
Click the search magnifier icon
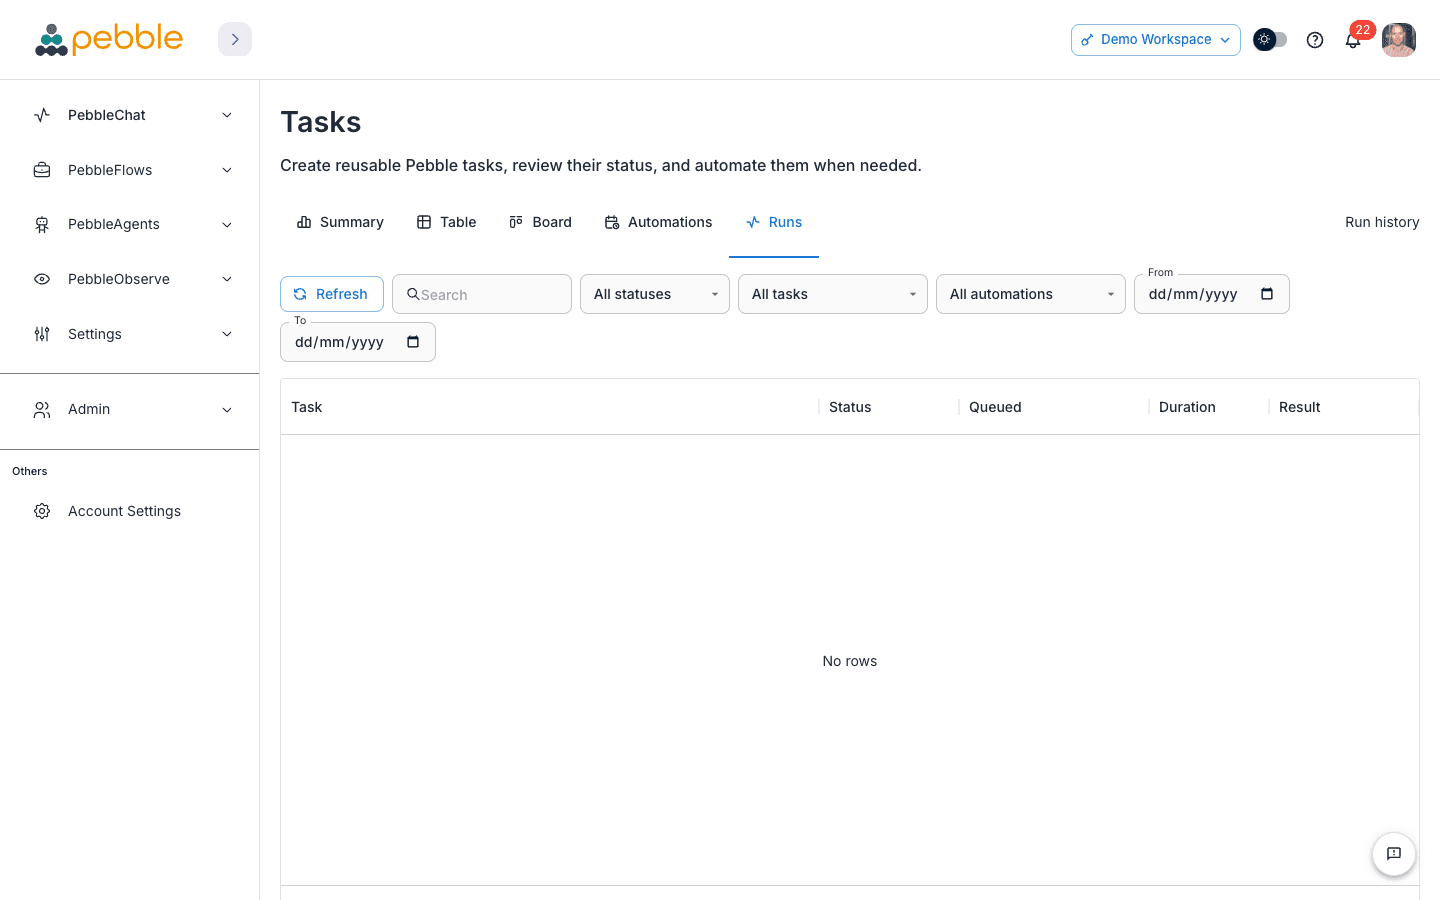(x=413, y=294)
